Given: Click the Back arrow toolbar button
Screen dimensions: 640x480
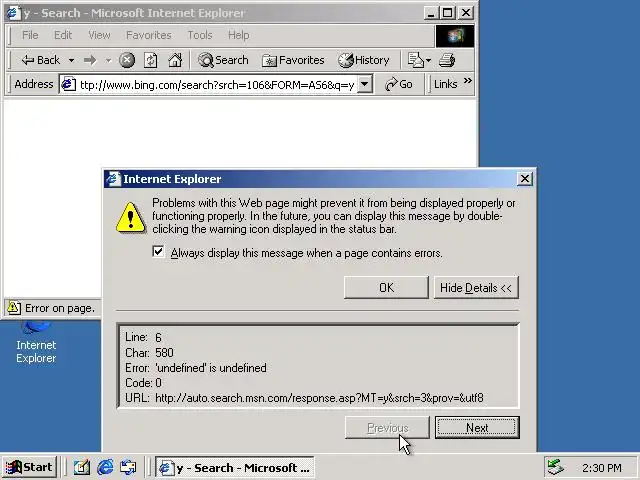Looking at the screenshot, I should click(x=40, y=60).
